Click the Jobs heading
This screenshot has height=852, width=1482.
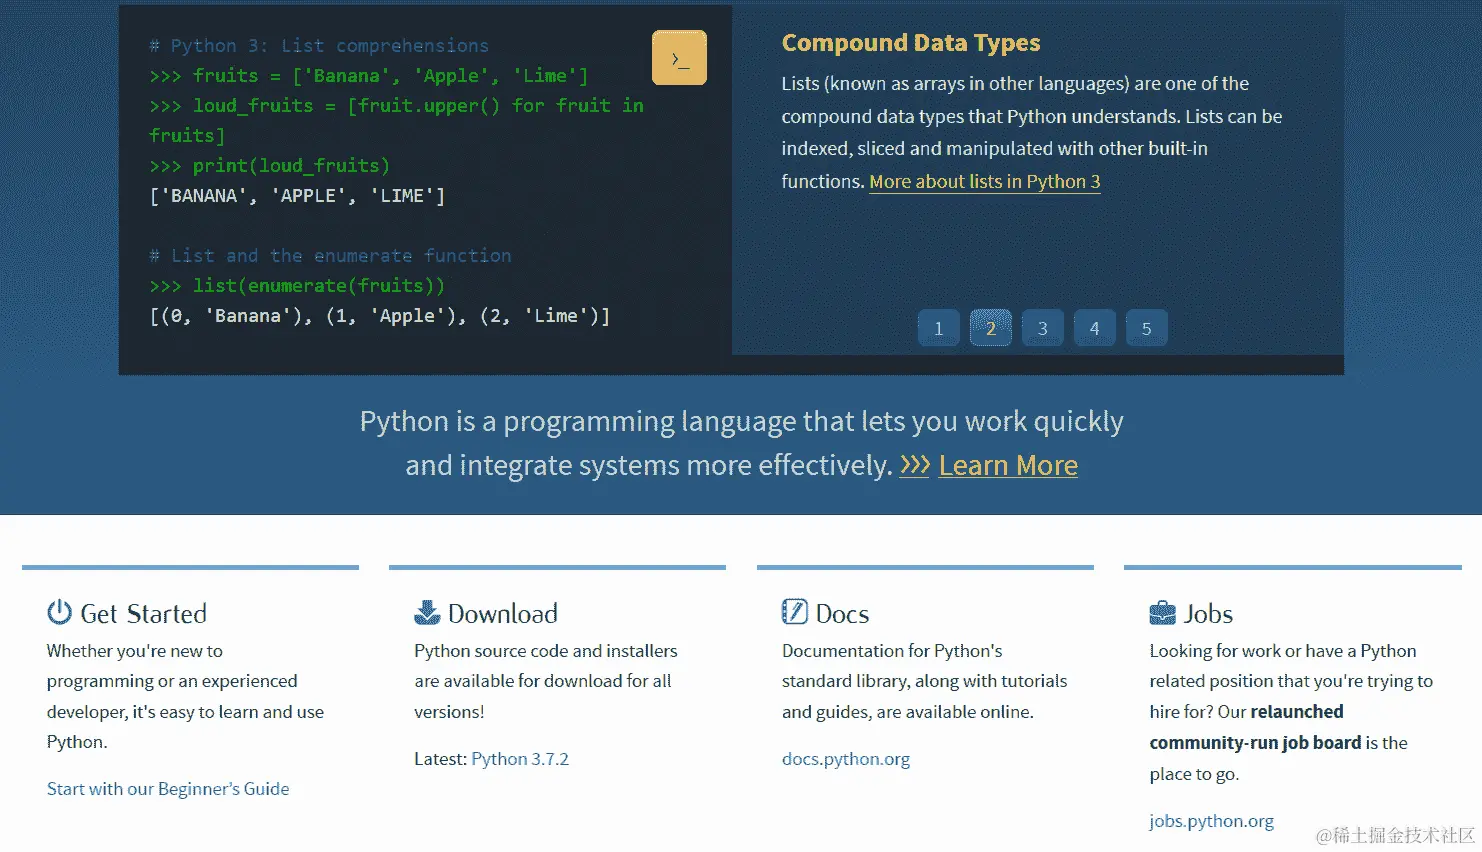click(1209, 613)
